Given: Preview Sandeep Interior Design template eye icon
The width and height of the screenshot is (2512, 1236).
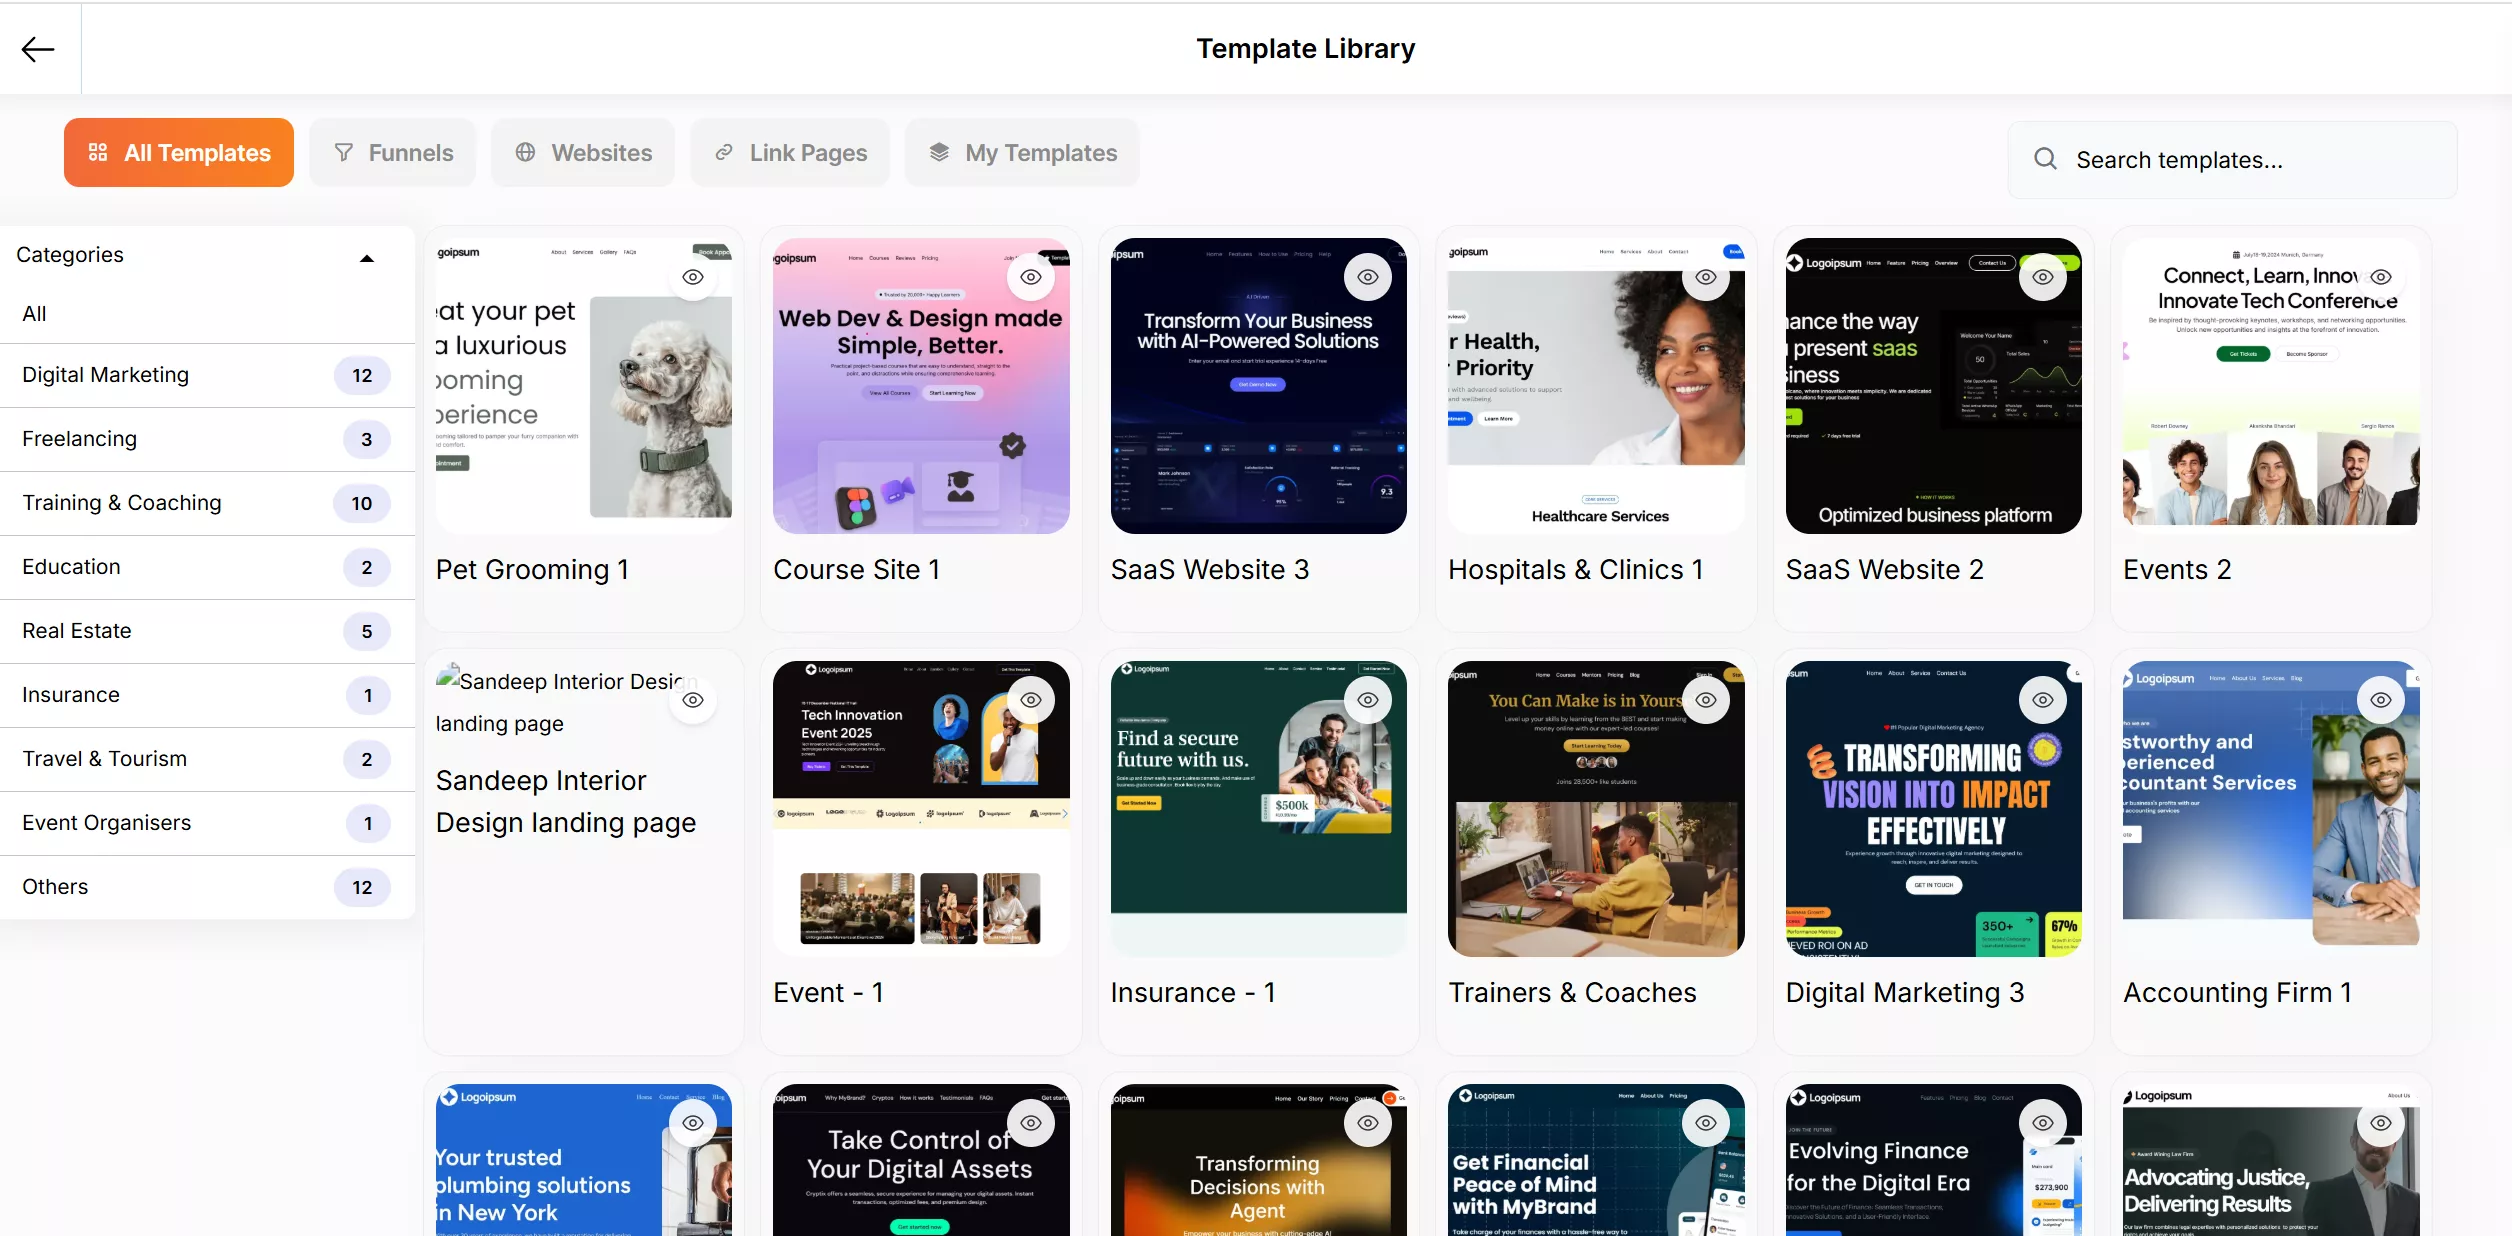Looking at the screenshot, I should click(693, 700).
